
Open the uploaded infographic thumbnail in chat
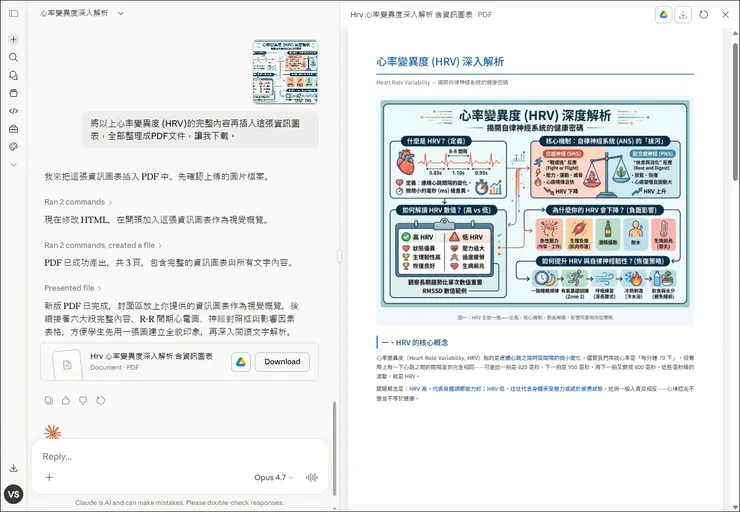tap(285, 72)
